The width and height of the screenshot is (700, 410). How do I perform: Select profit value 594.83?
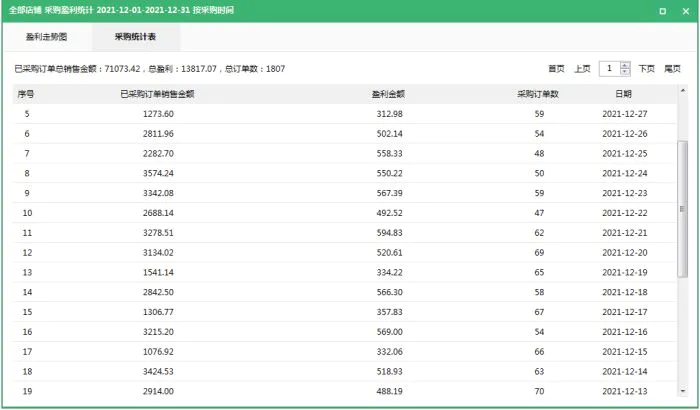(389, 233)
